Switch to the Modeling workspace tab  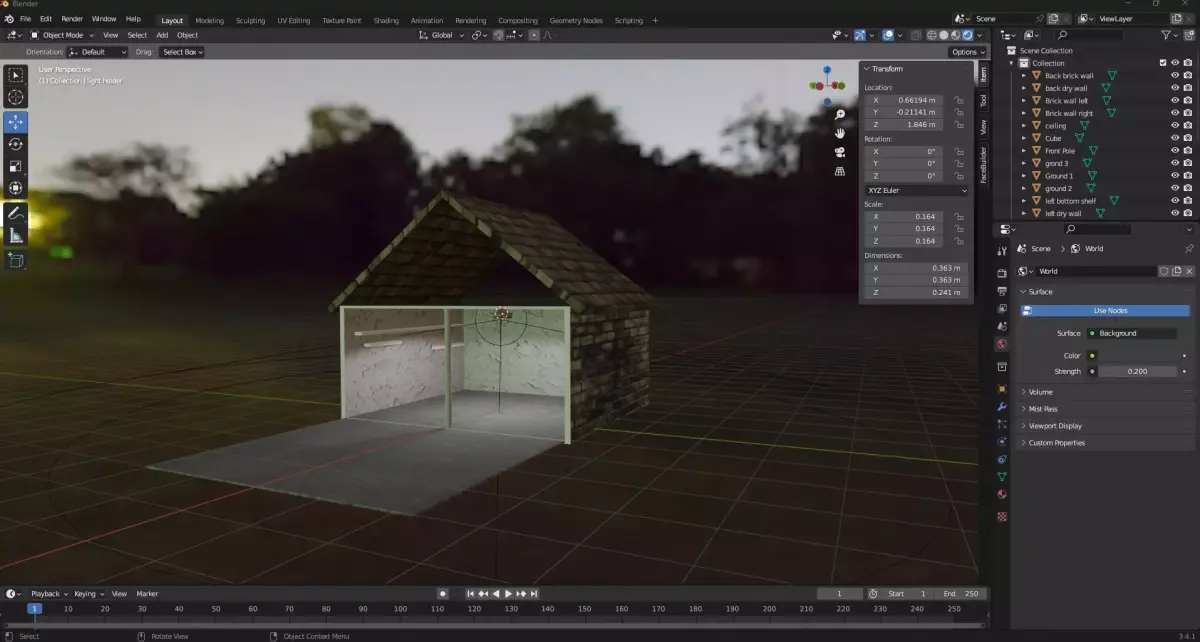click(x=210, y=20)
